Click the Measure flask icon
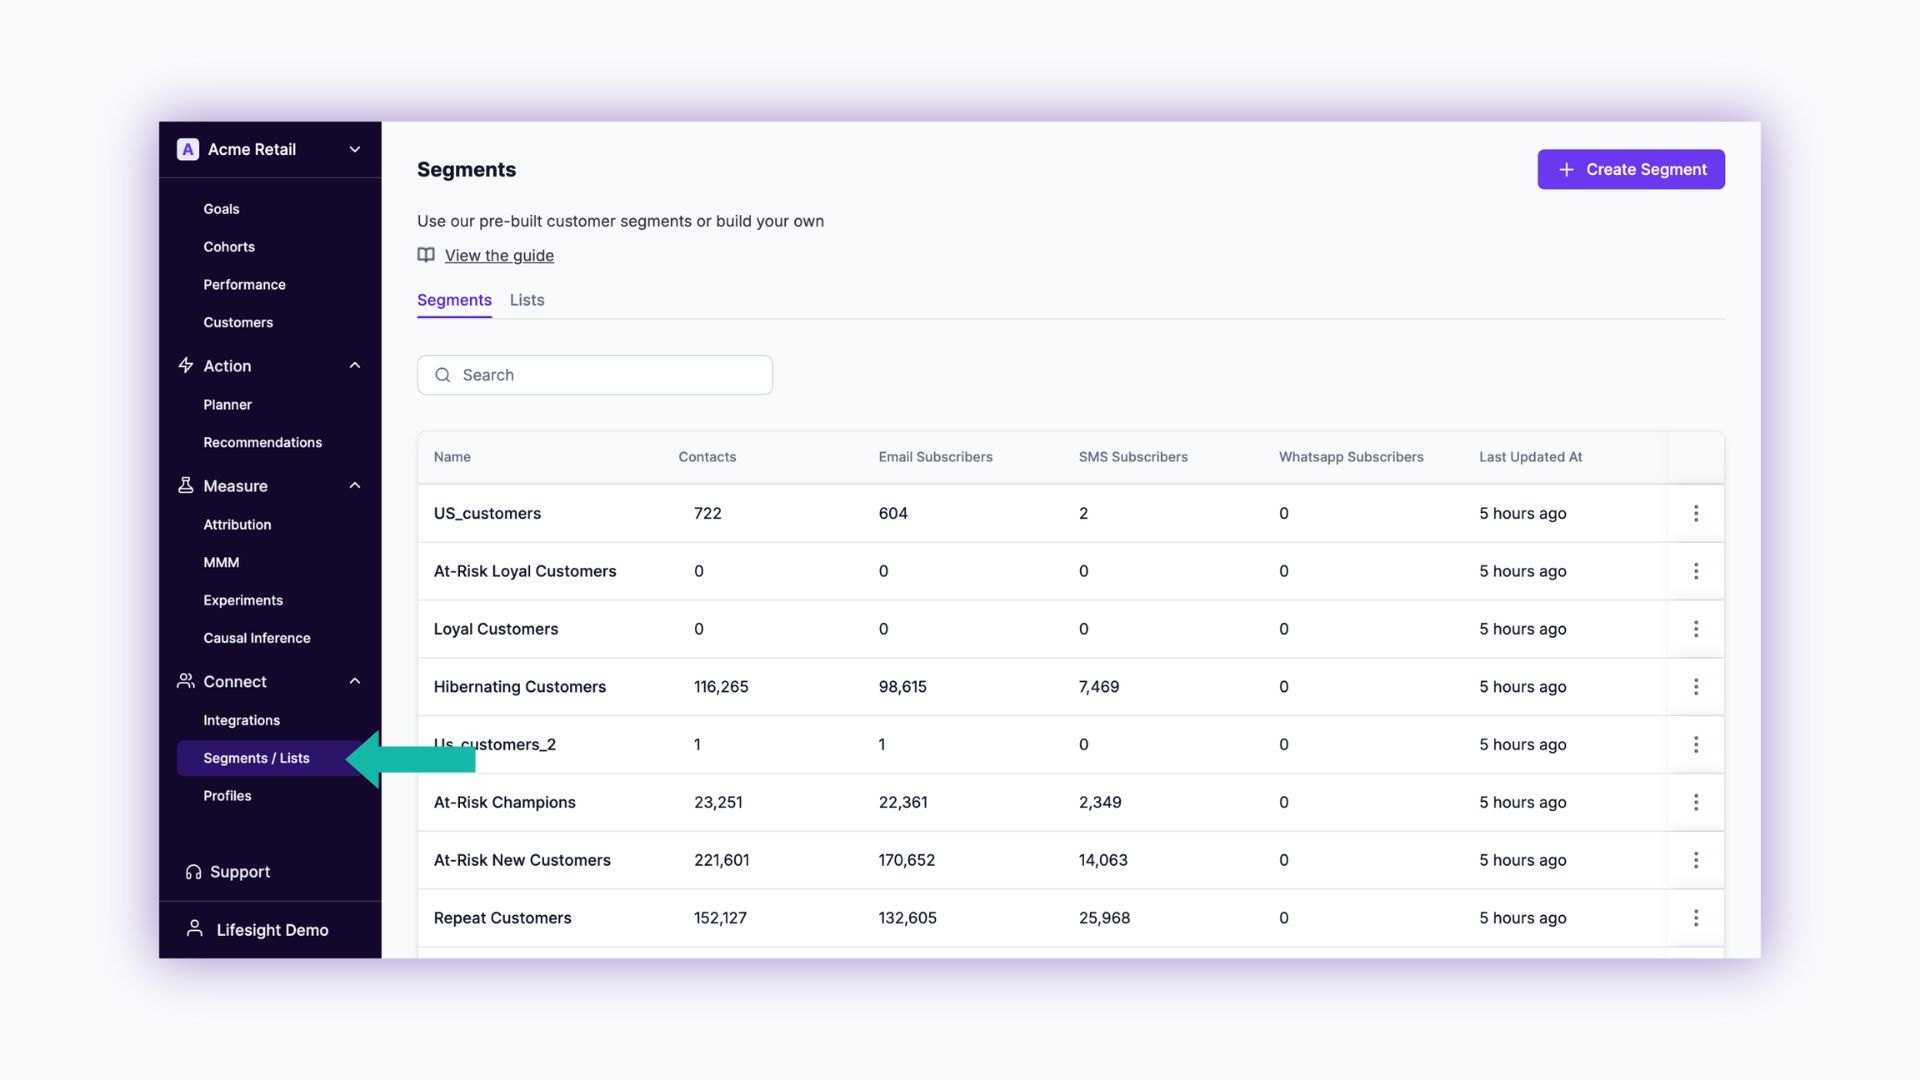This screenshot has height=1080, width=1920. (x=186, y=486)
